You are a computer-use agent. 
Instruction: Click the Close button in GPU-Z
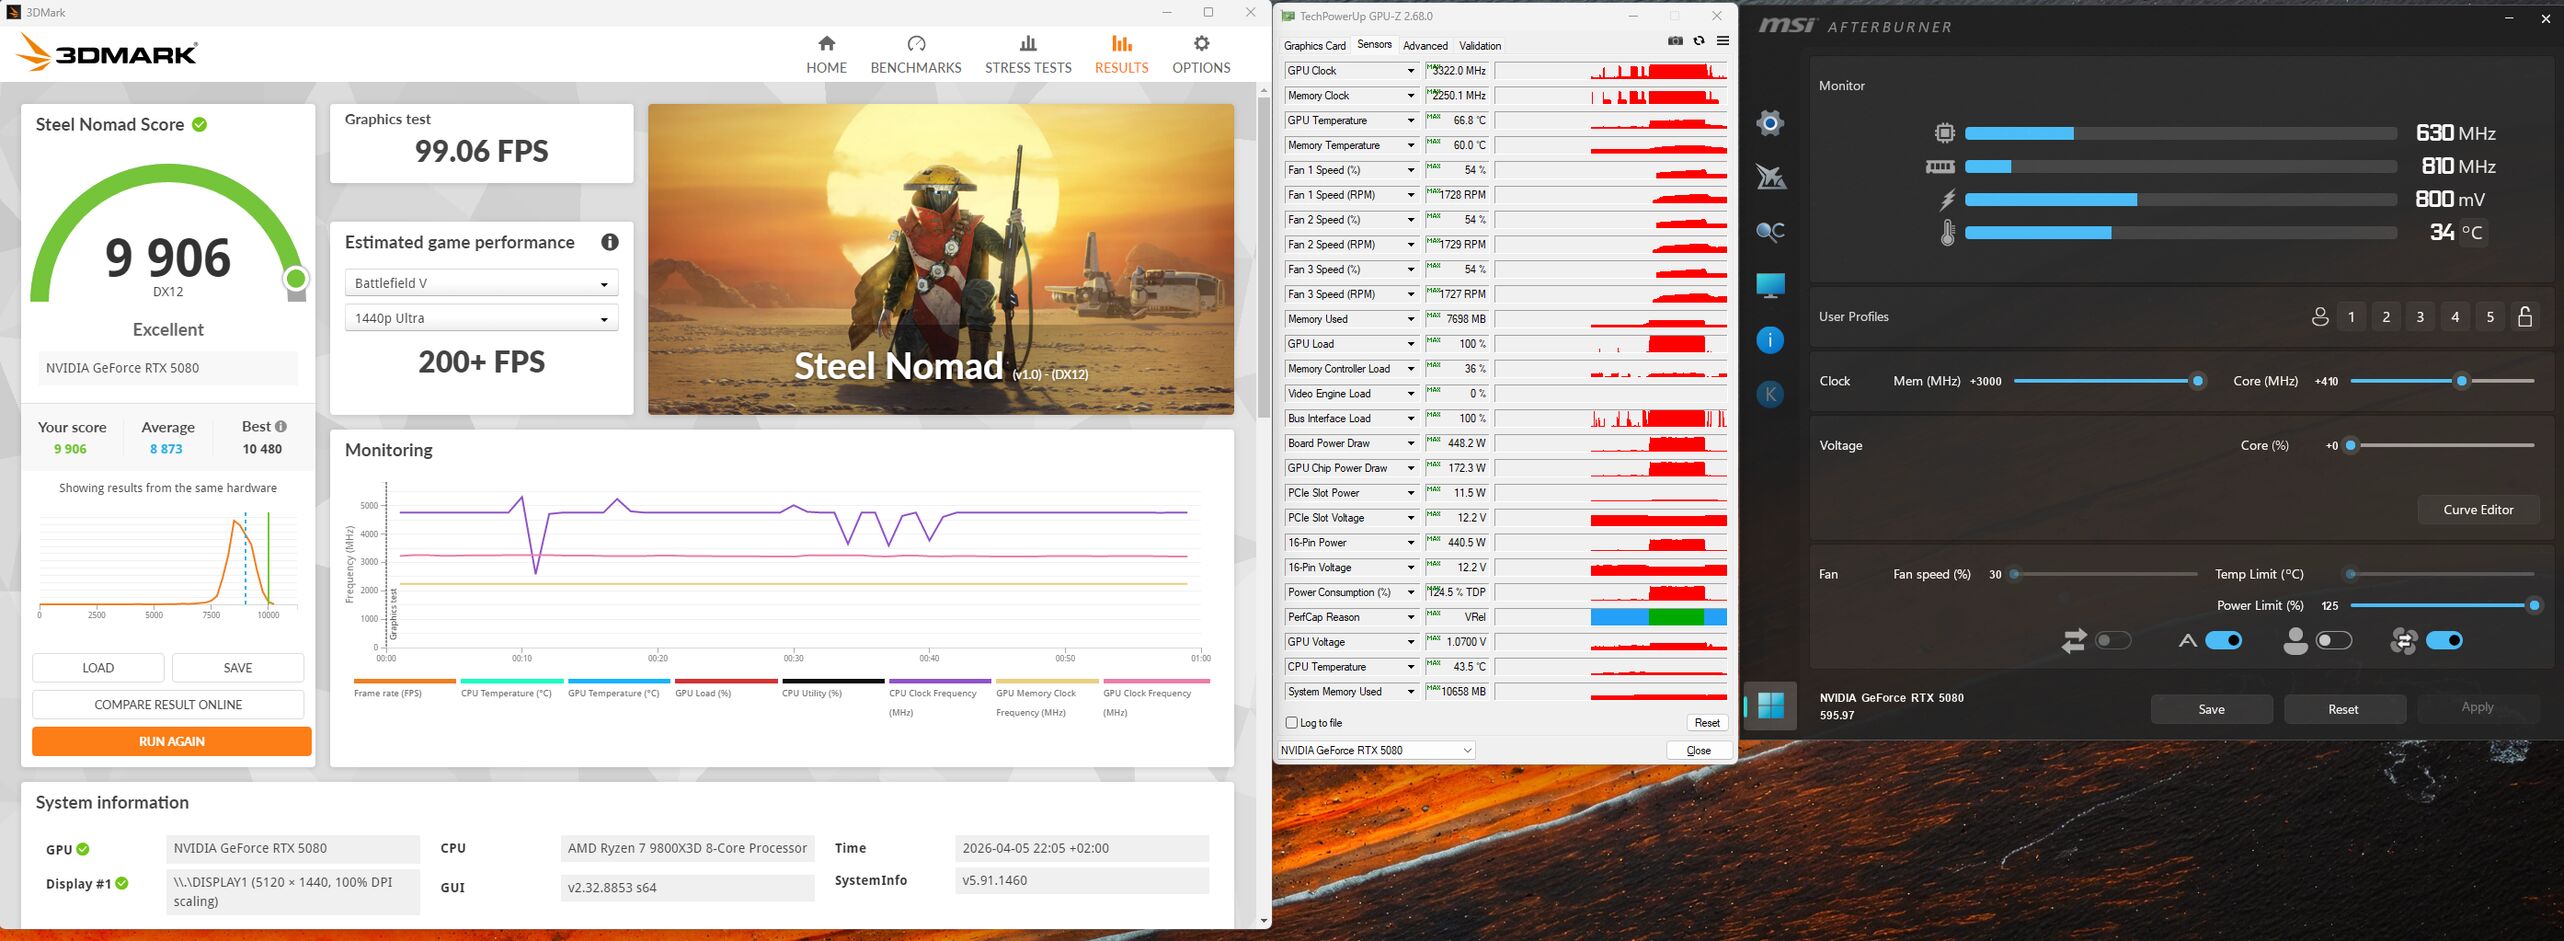pos(1698,750)
